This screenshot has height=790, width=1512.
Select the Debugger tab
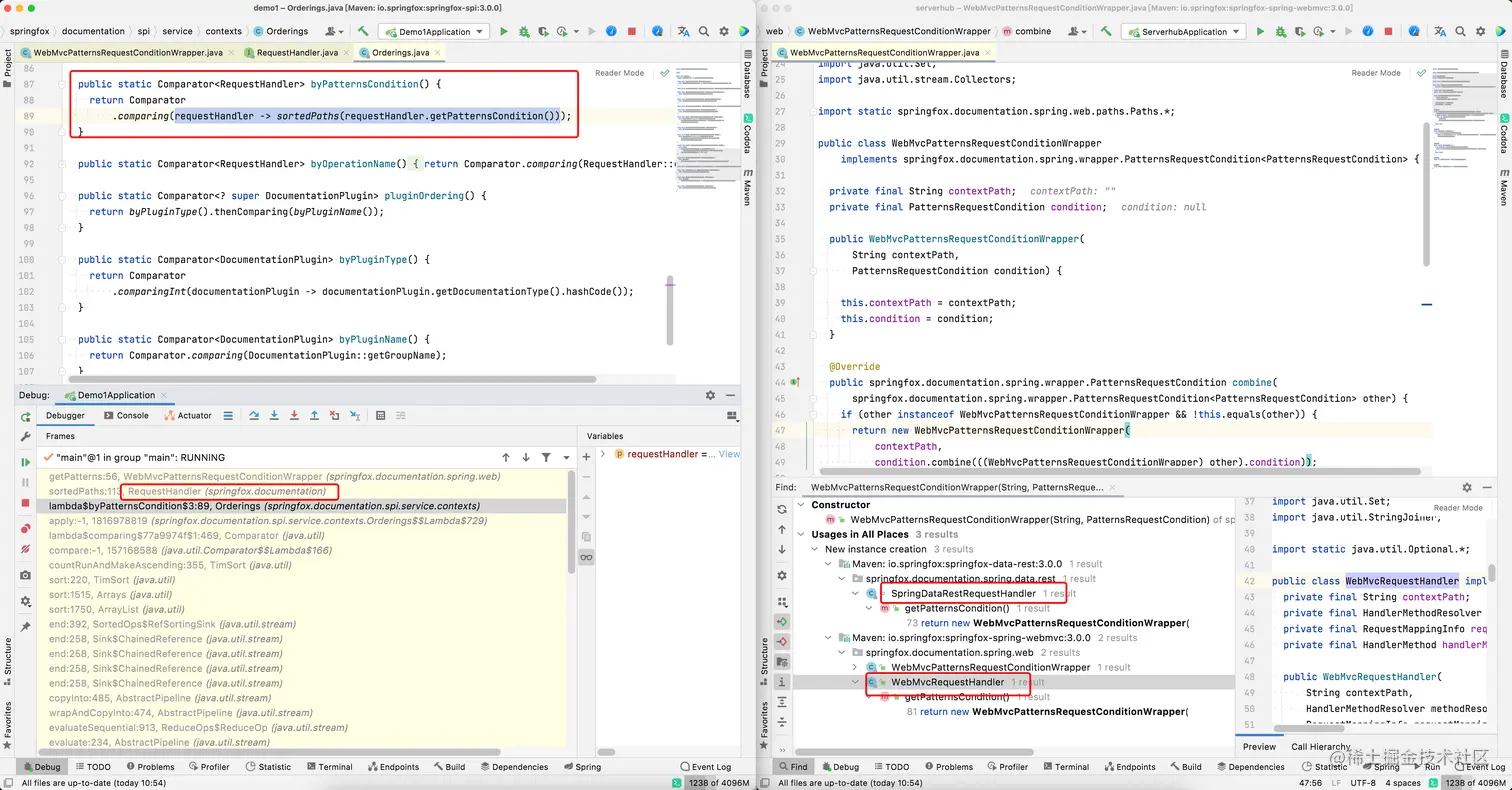(x=66, y=415)
